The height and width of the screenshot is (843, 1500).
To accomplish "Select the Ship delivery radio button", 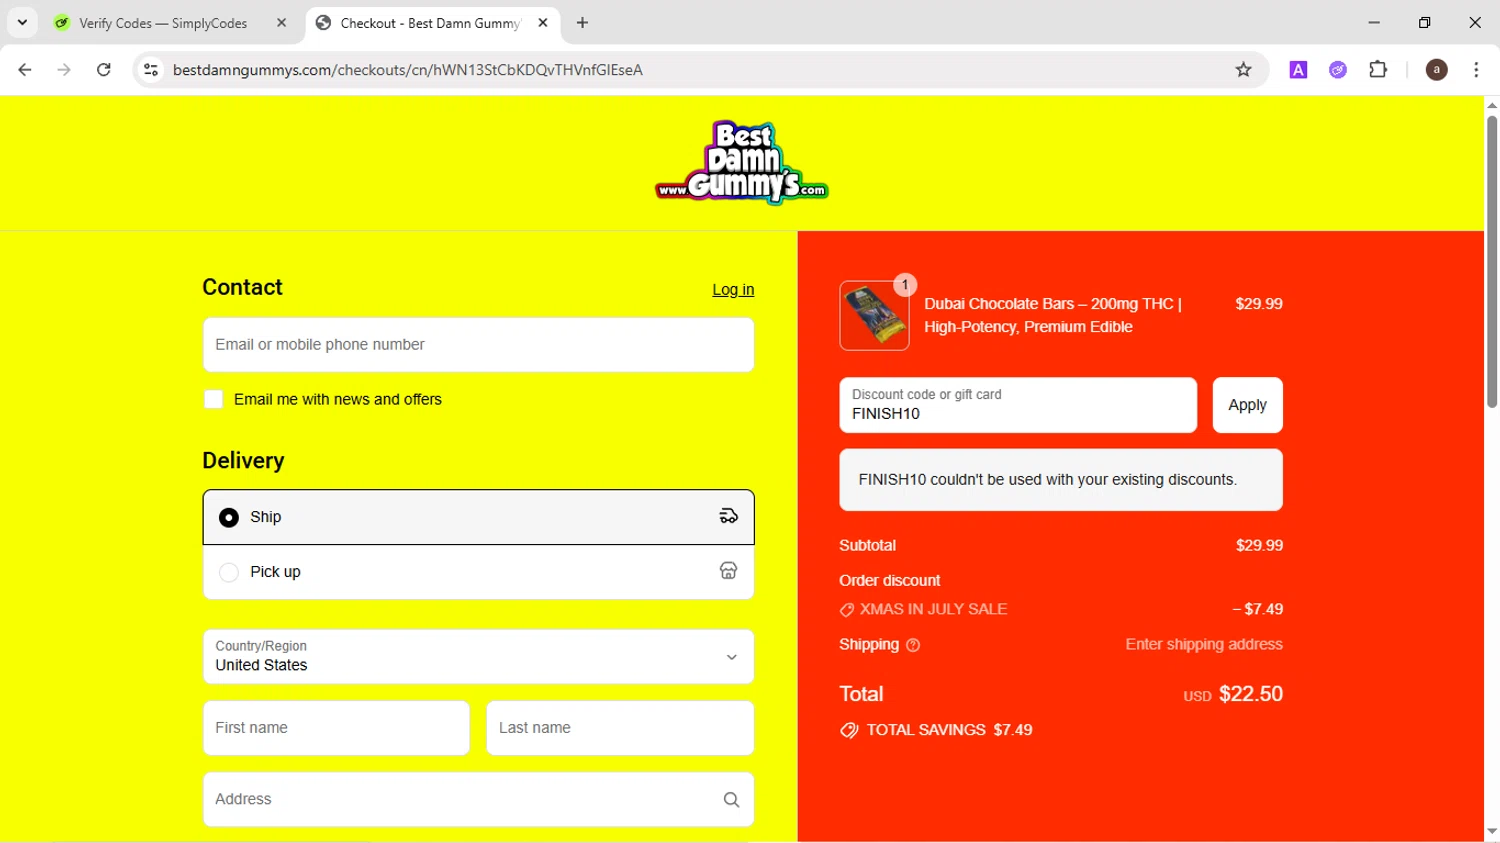I will (x=229, y=517).
